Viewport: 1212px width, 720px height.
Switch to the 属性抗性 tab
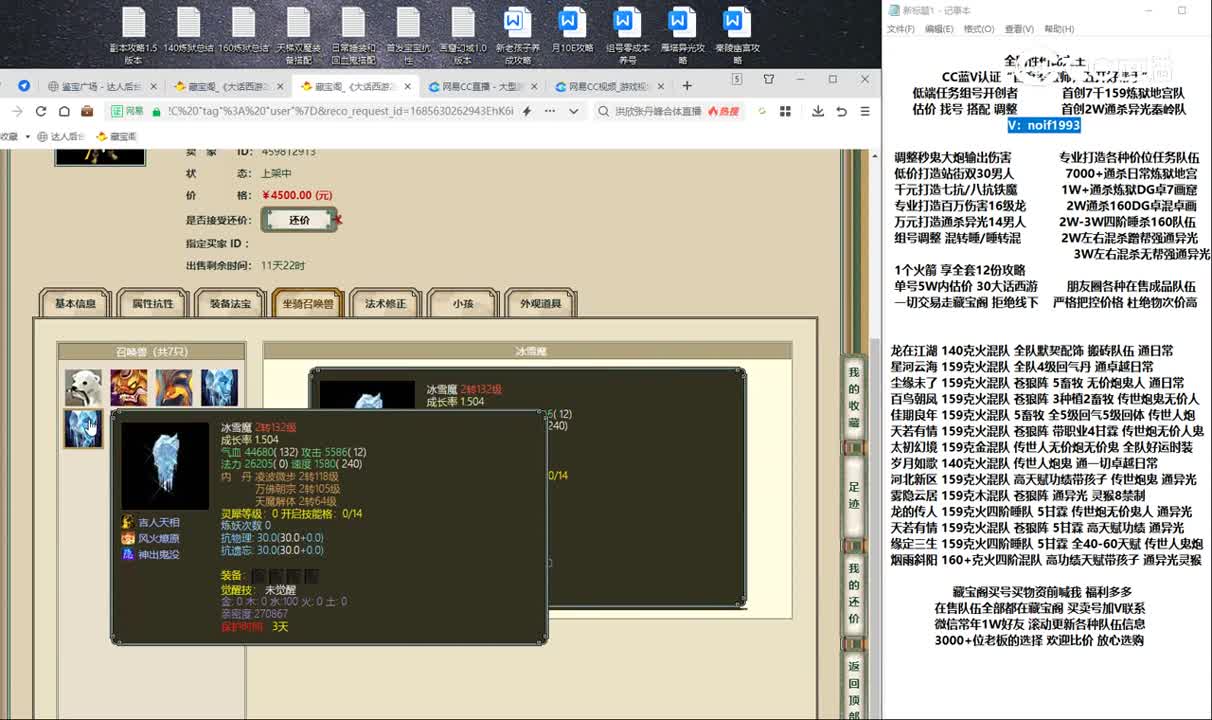click(x=153, y=303)
